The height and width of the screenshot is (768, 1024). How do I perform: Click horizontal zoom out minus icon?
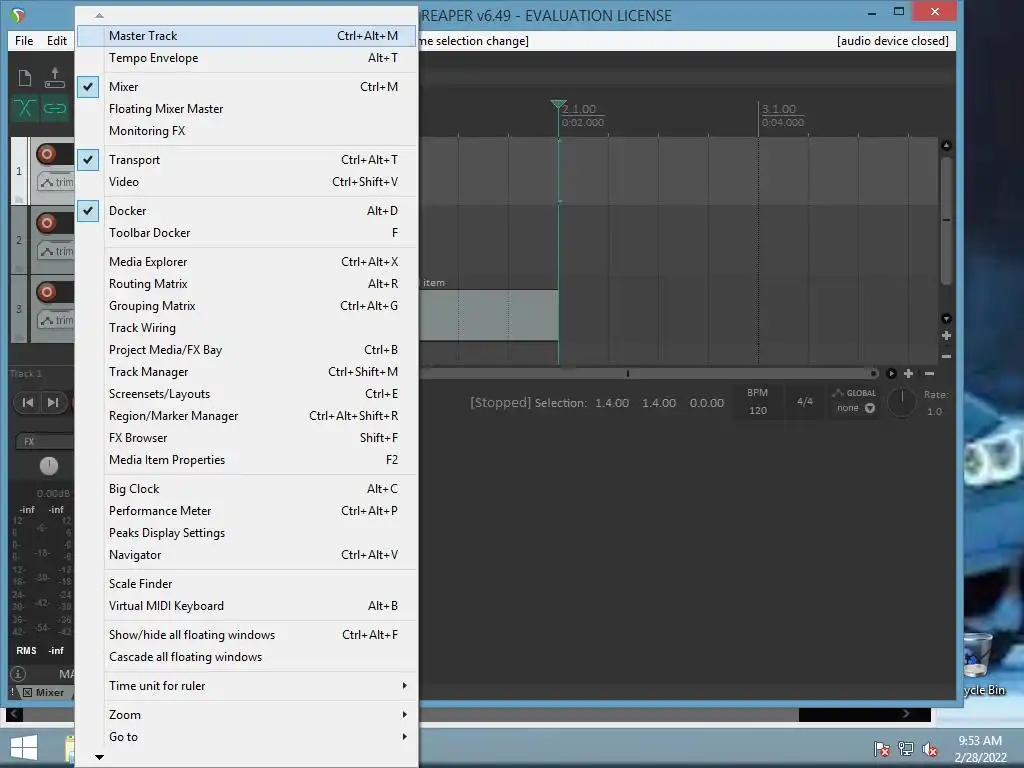[x=929, y=374]
